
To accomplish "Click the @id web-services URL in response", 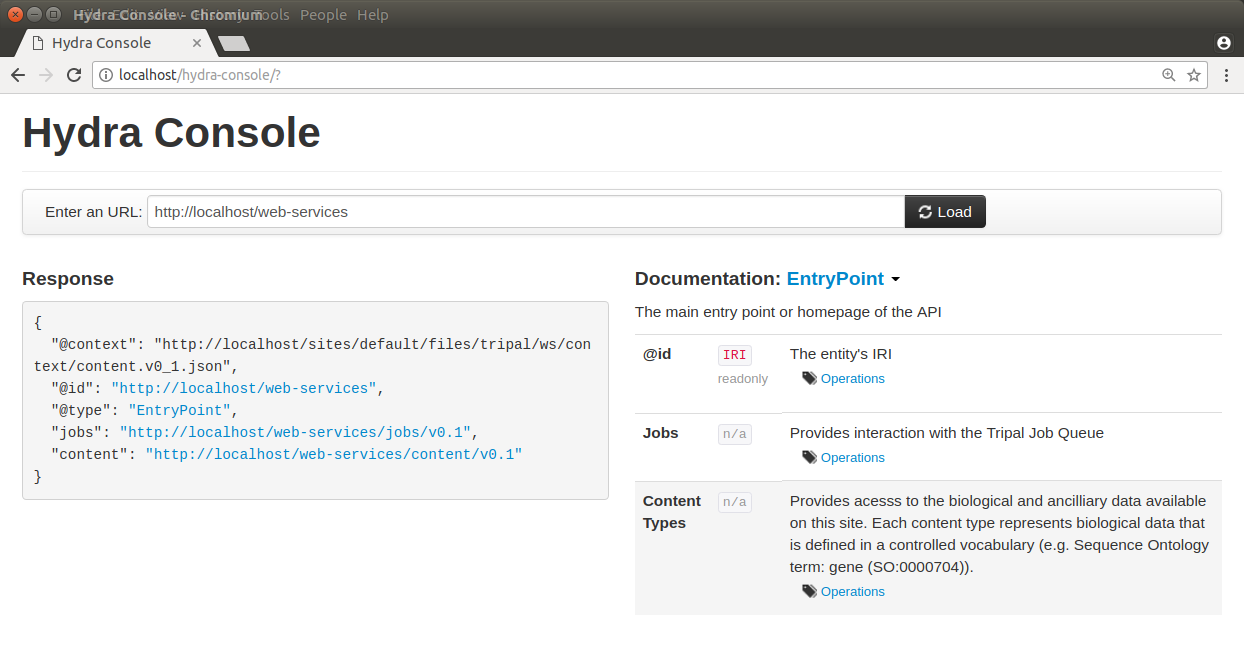I will (x=243, y=388).
